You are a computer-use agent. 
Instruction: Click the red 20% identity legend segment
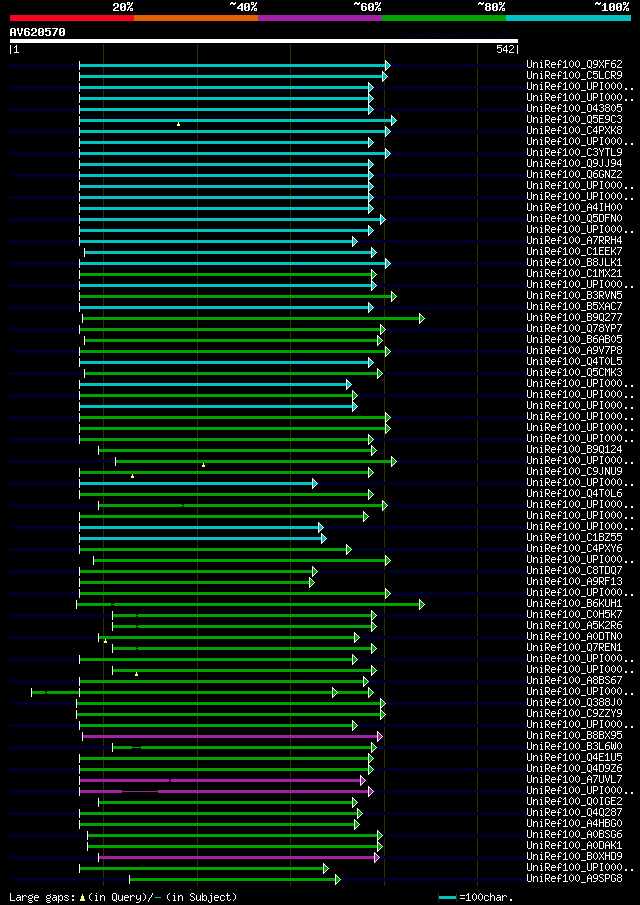click(72, 18)
